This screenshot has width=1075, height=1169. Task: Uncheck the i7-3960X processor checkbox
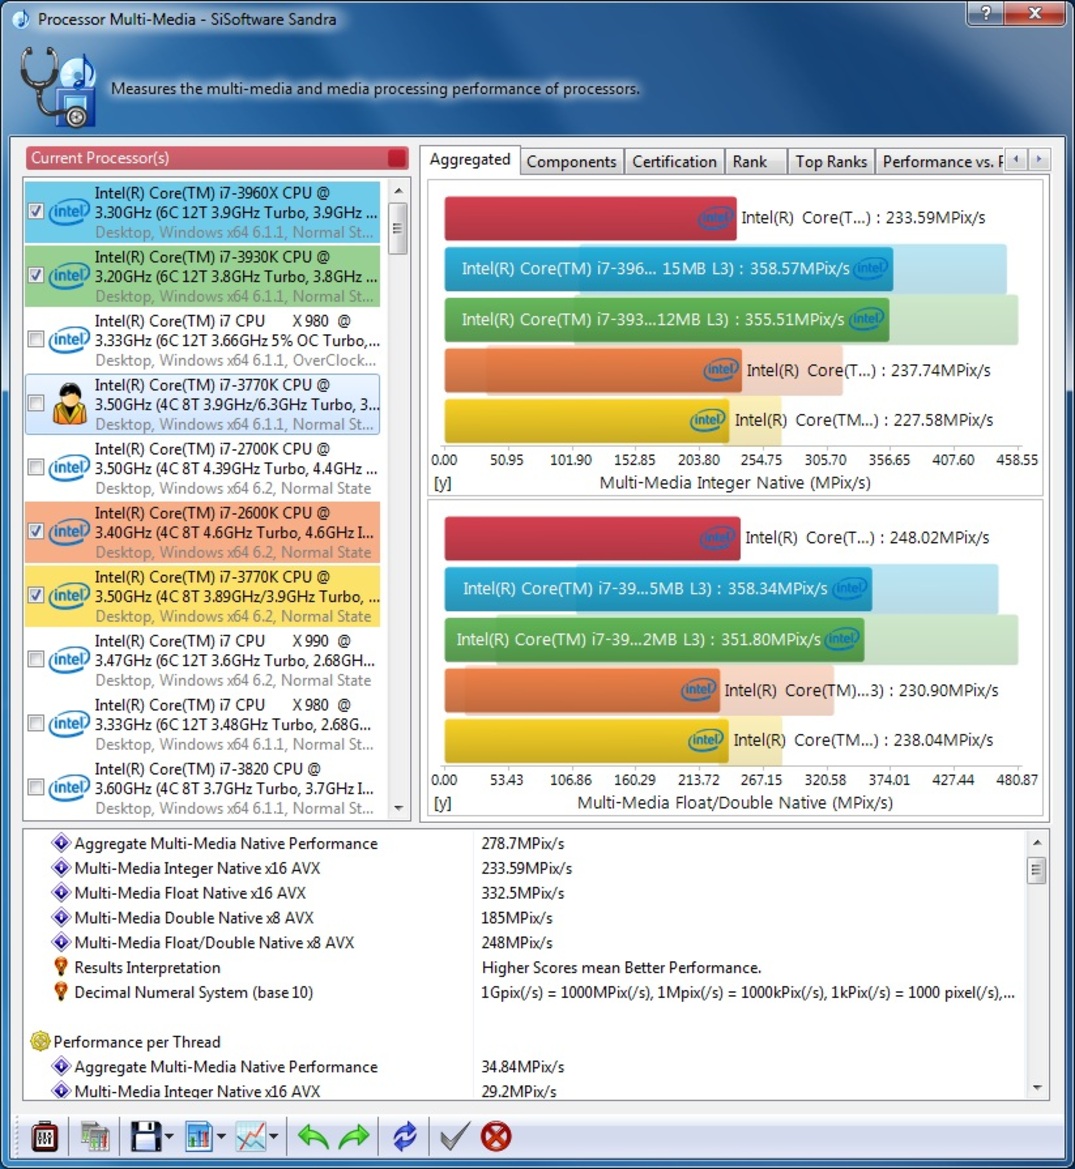35,211
